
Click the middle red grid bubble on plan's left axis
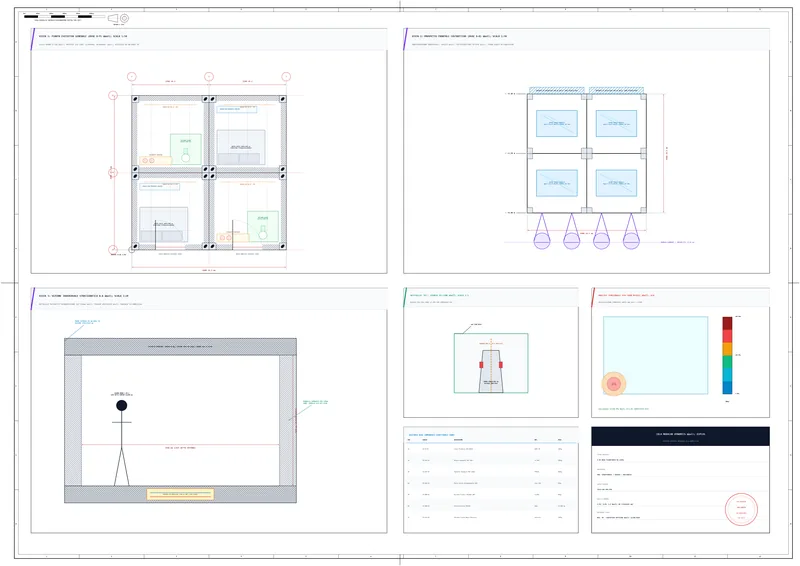(x=113, y=173)
